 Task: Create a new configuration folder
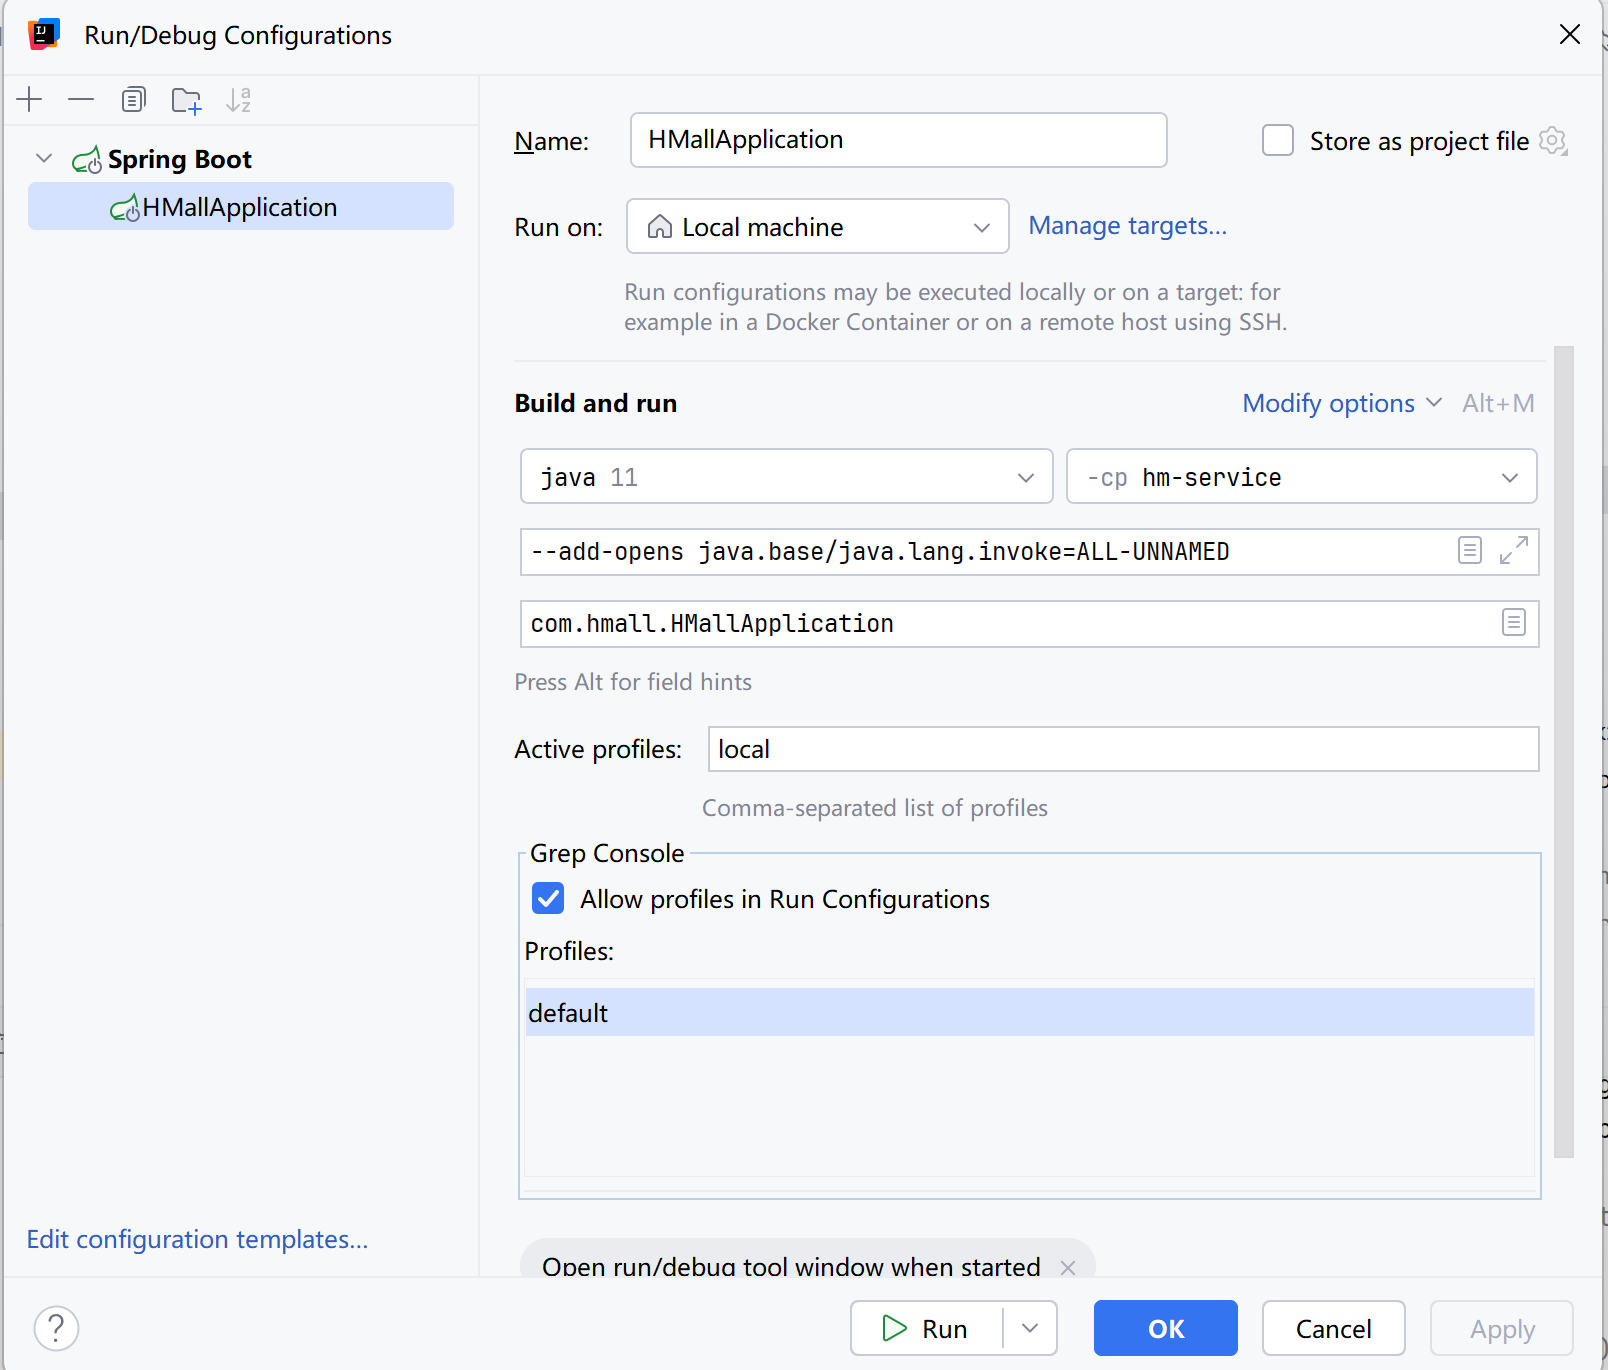pyautogui.click(x=186, y=100)
